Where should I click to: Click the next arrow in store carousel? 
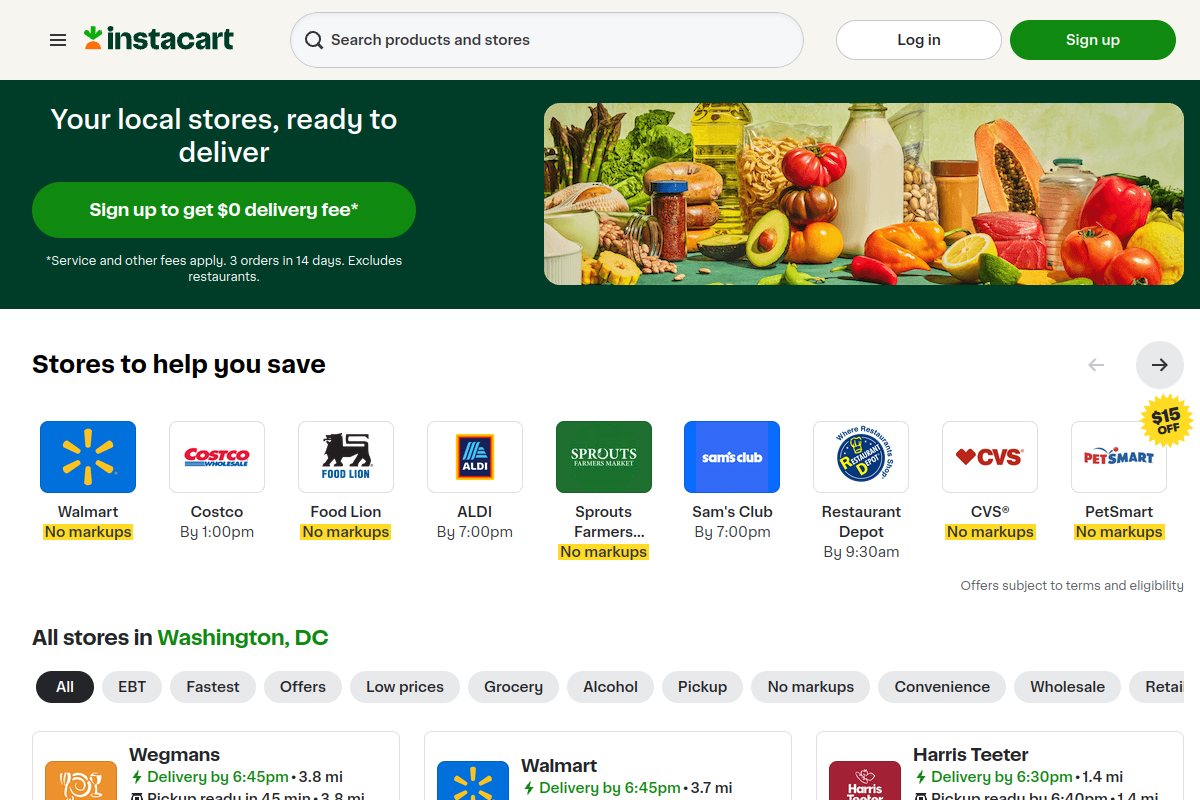tap(1160, 365)
